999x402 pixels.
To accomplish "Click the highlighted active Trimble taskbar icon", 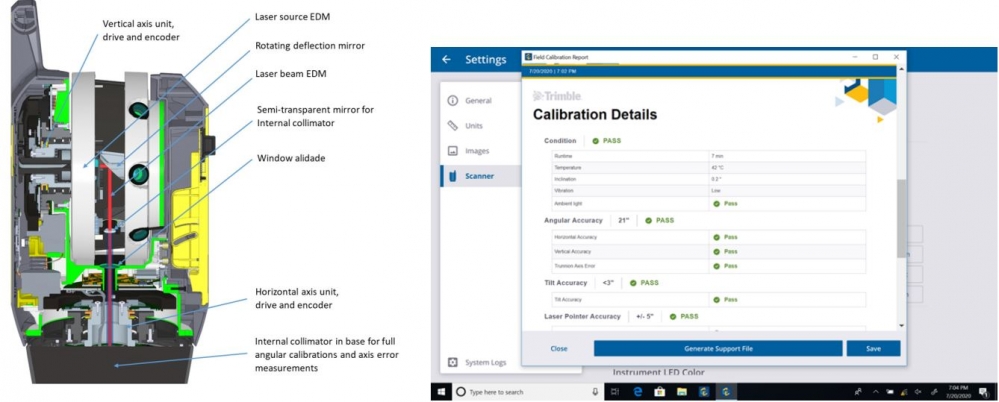I will (x=725, y=391).
